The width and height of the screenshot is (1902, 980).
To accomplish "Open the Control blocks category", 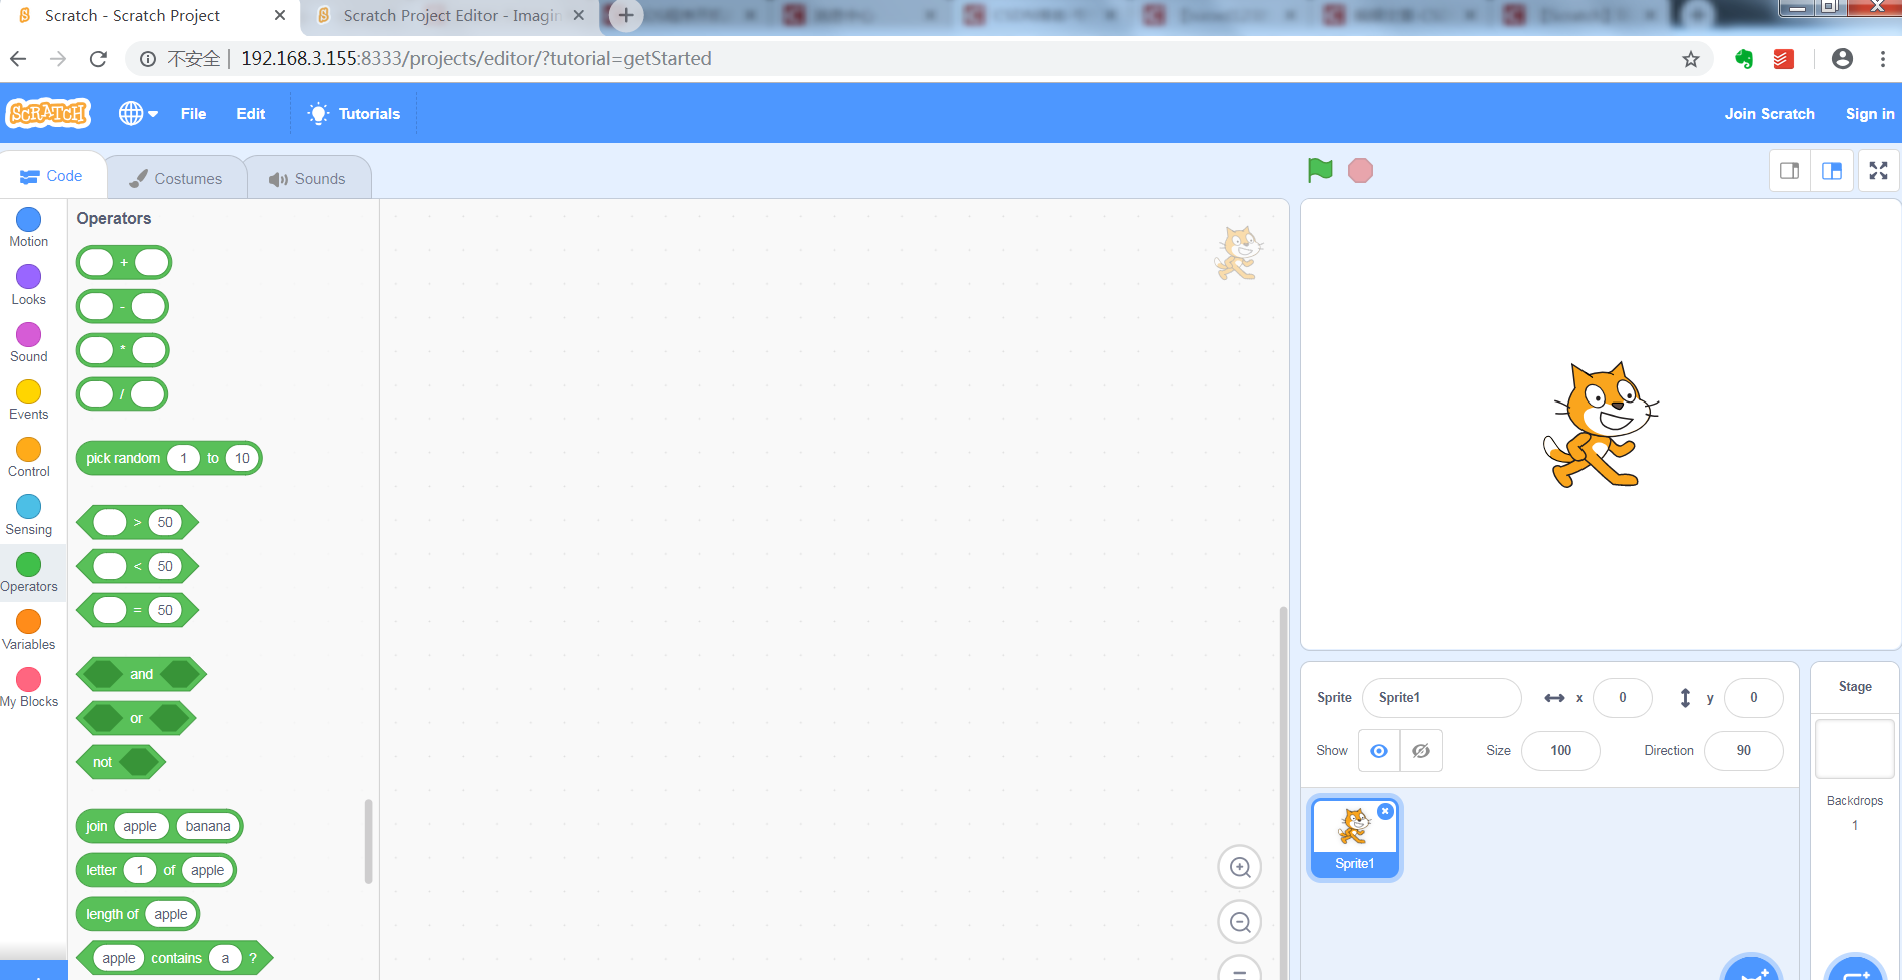I will tap(27, 456).
